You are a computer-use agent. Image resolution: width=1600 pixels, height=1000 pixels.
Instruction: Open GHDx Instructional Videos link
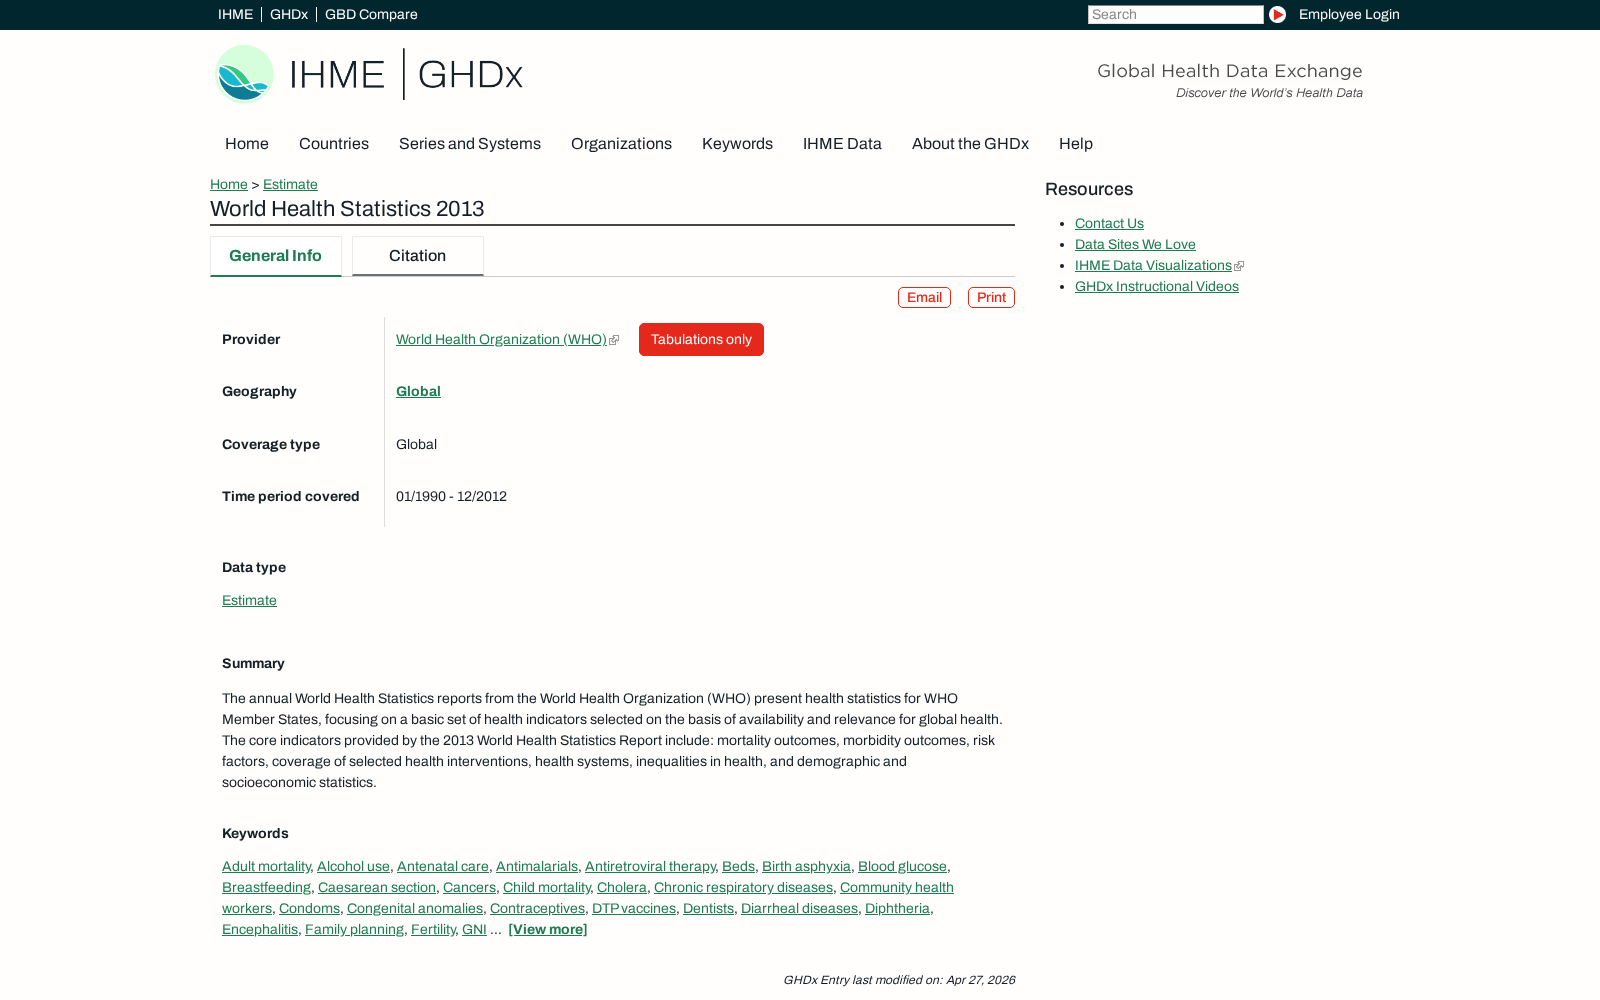1157,287
